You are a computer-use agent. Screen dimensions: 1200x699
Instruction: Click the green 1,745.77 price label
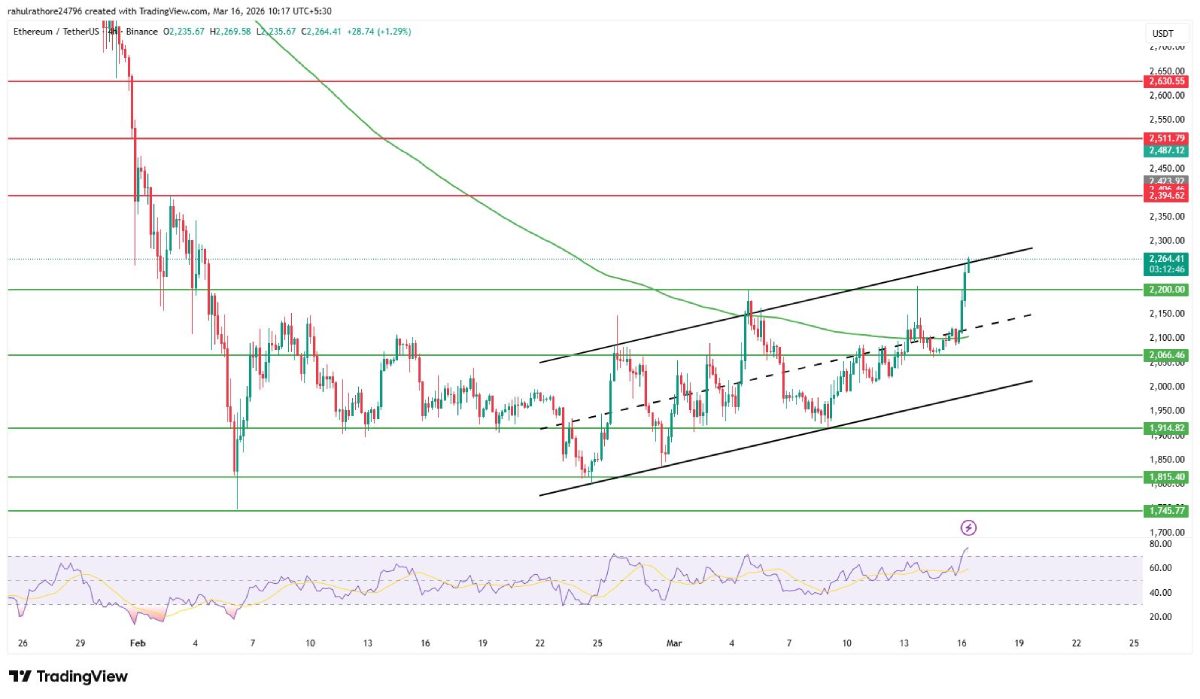(x=1166, y=510)
